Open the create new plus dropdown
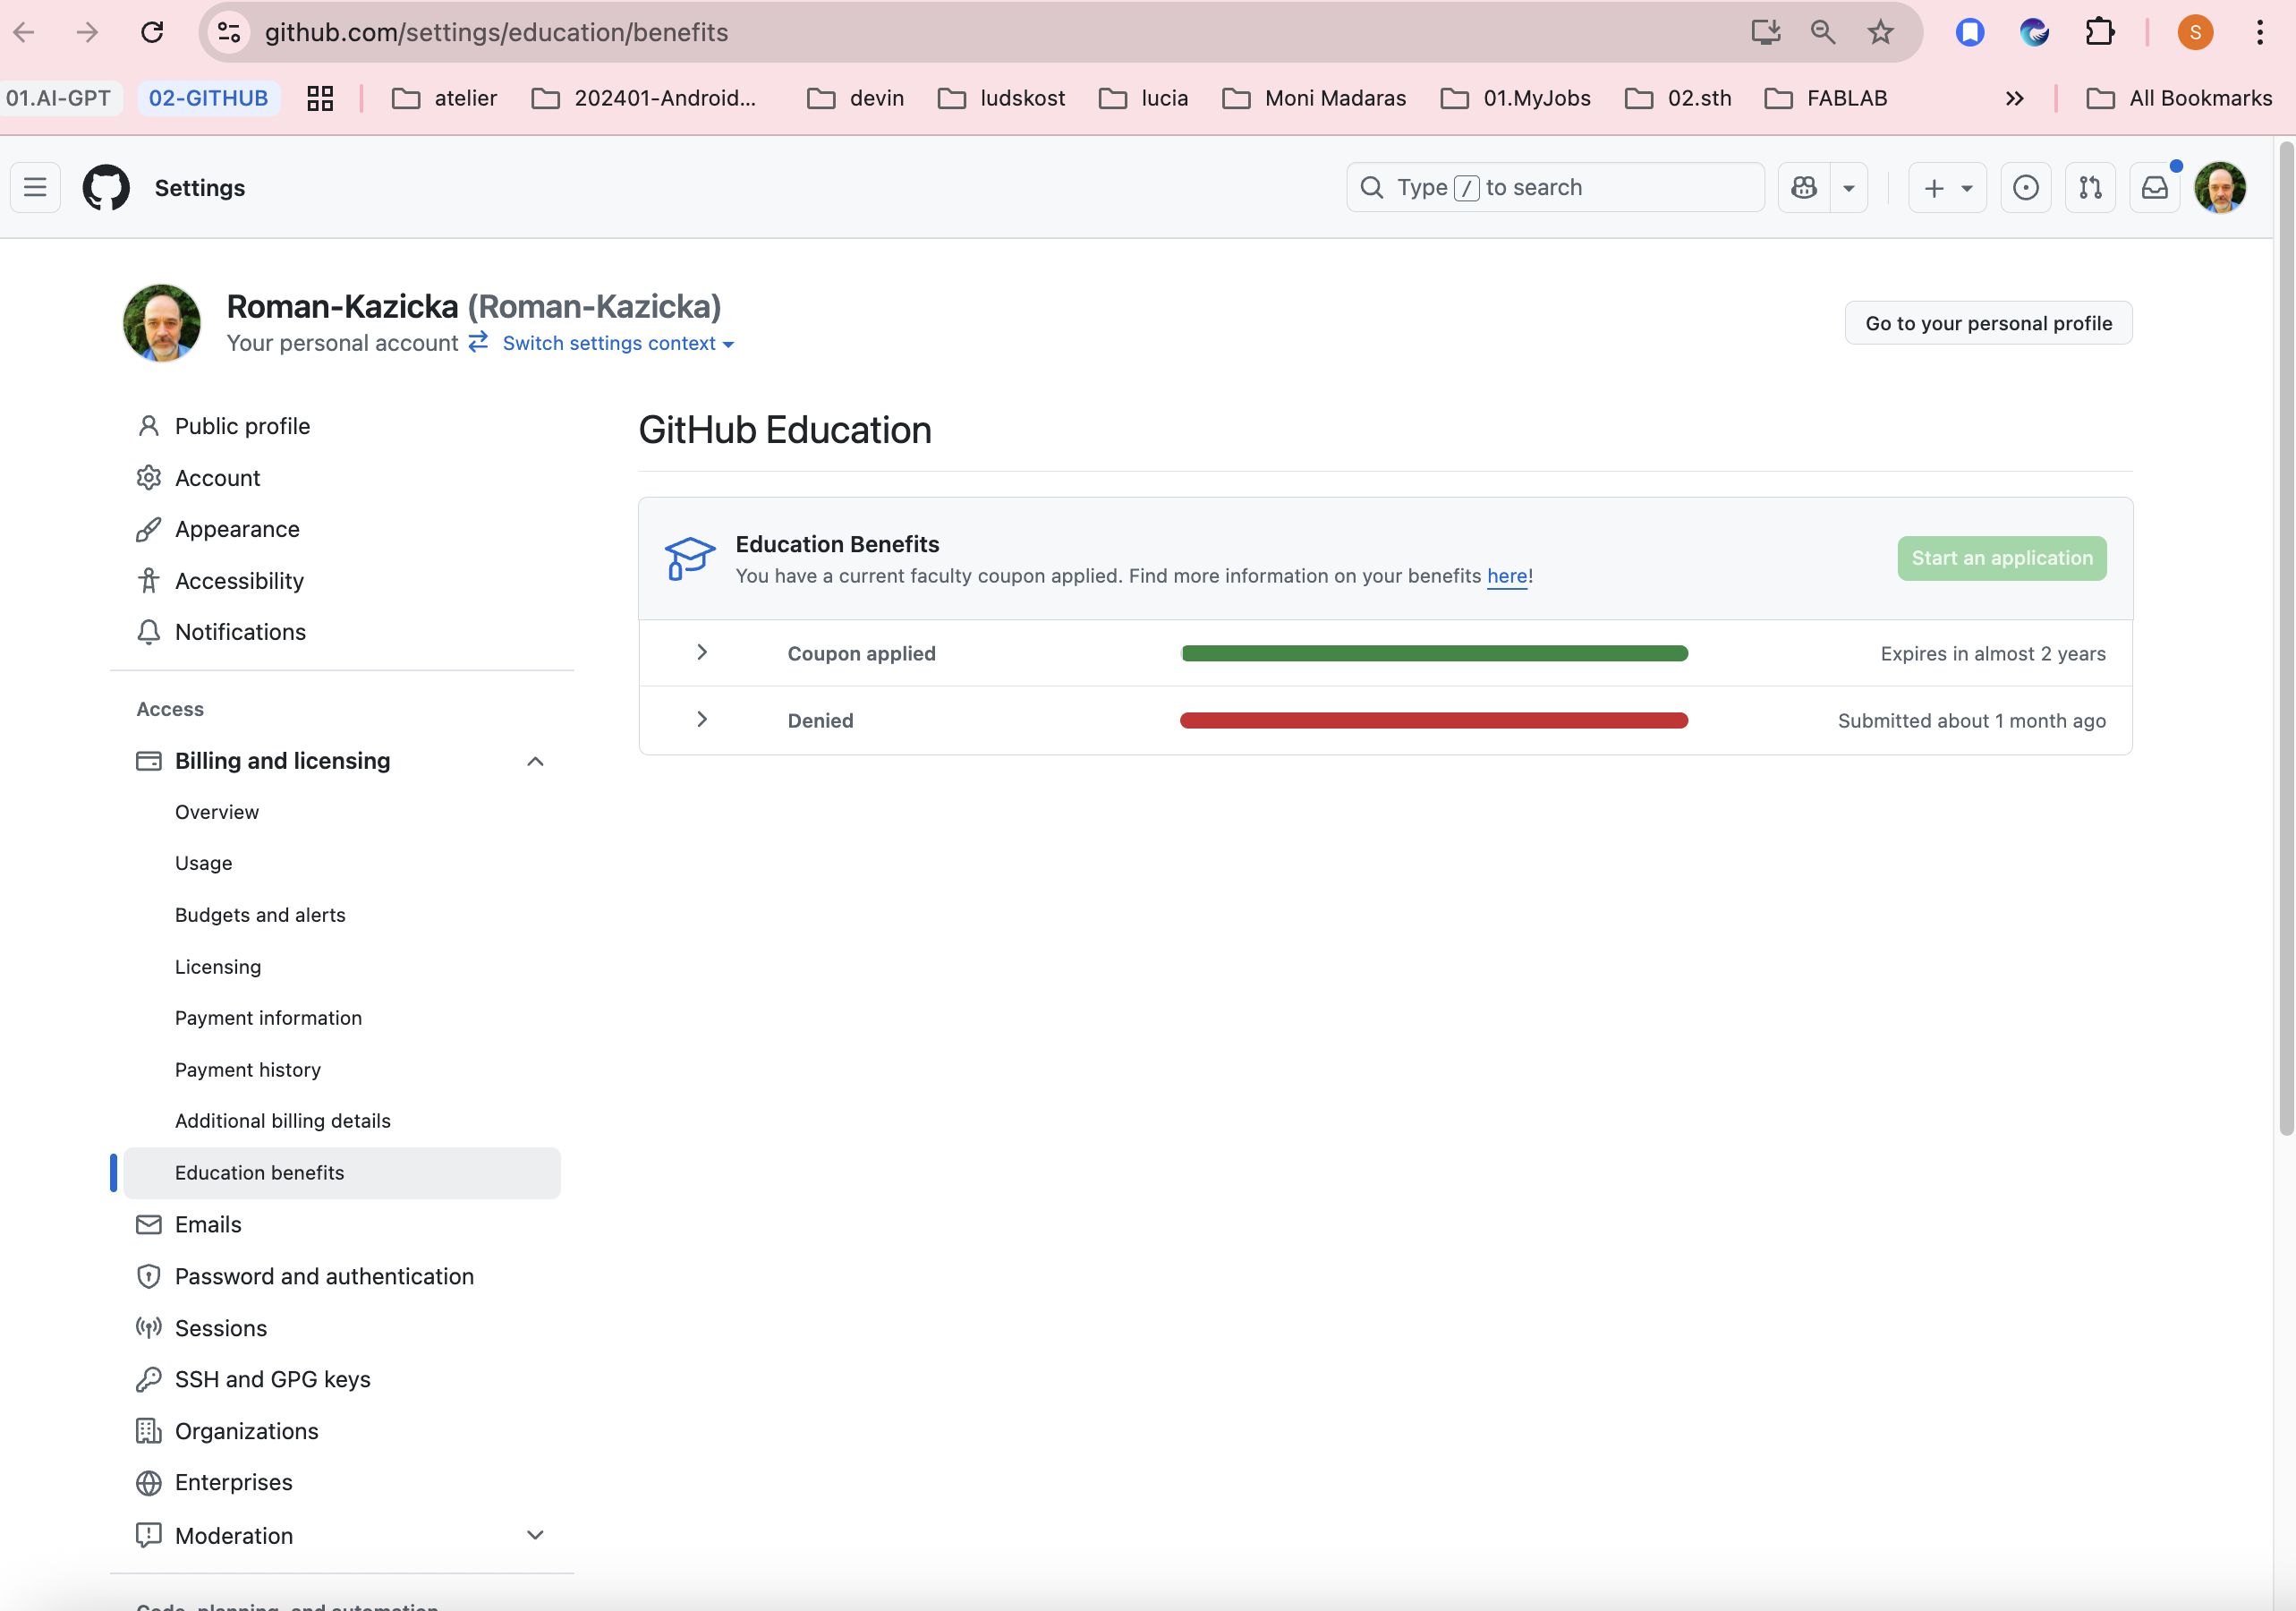 1946,187
